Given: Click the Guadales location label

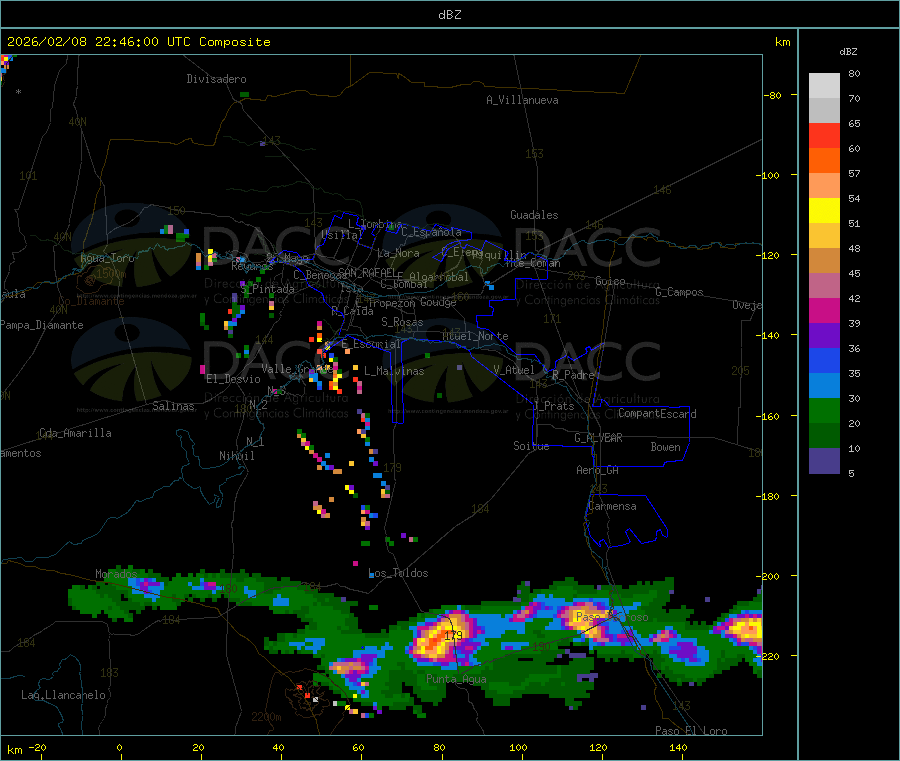Looking at the screenshot, I should (534, 215).
